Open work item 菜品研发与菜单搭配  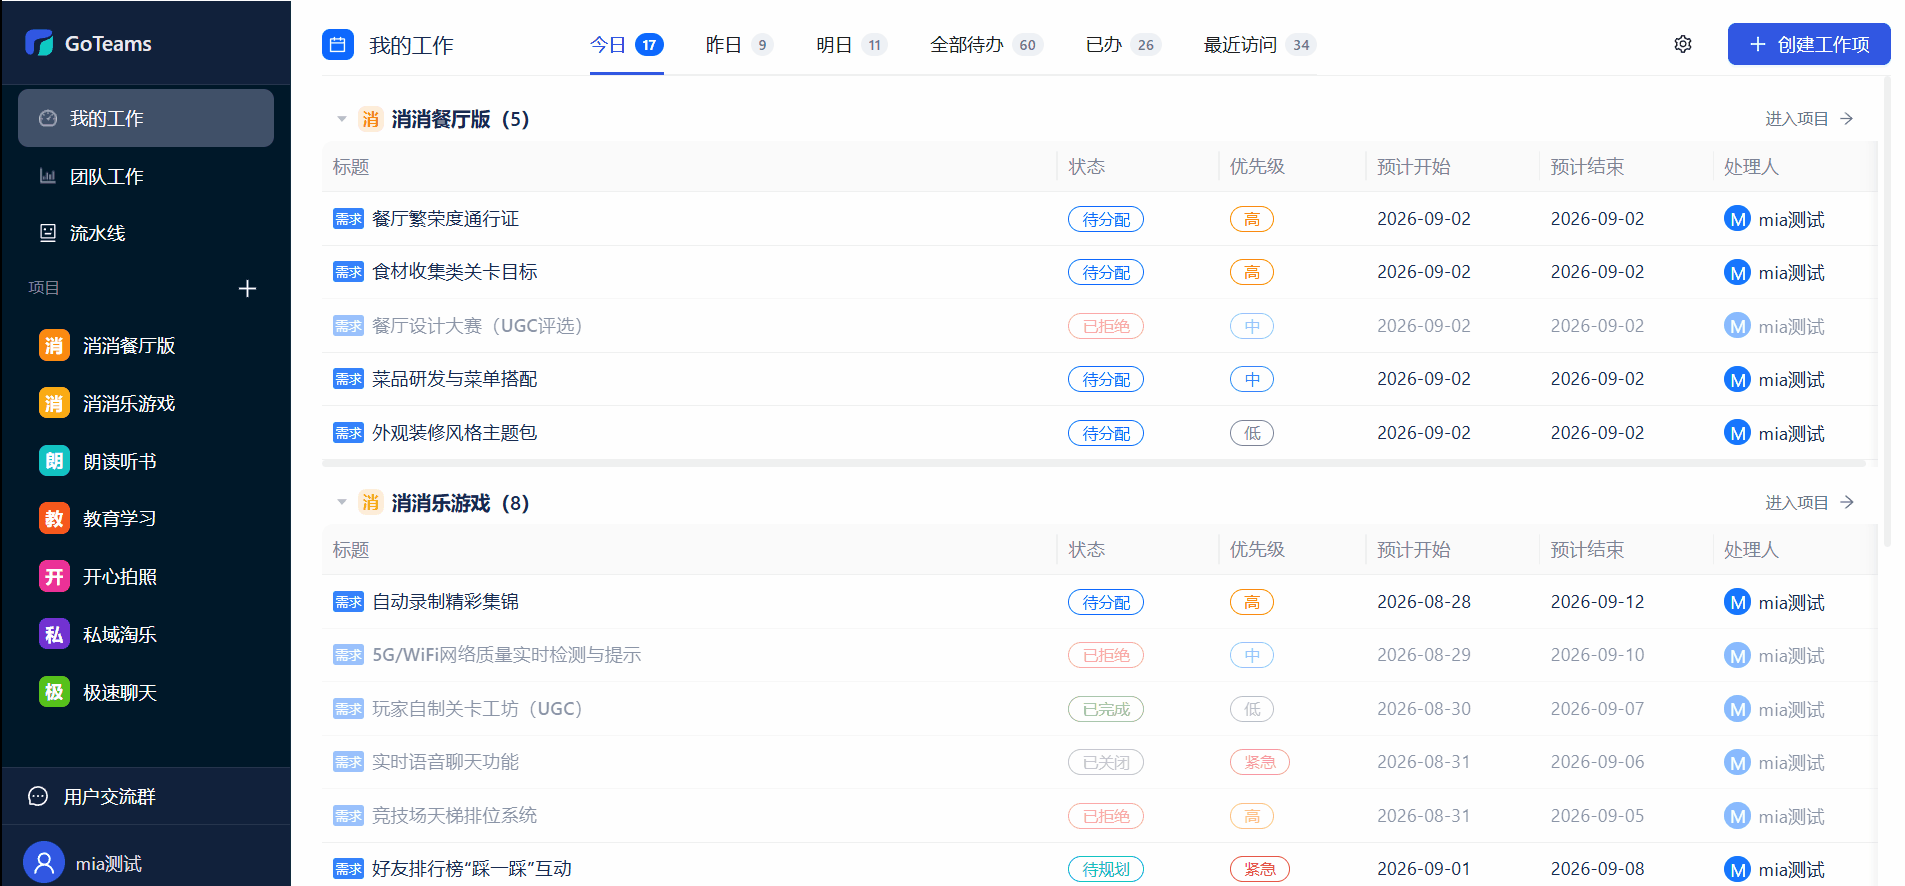455,379
